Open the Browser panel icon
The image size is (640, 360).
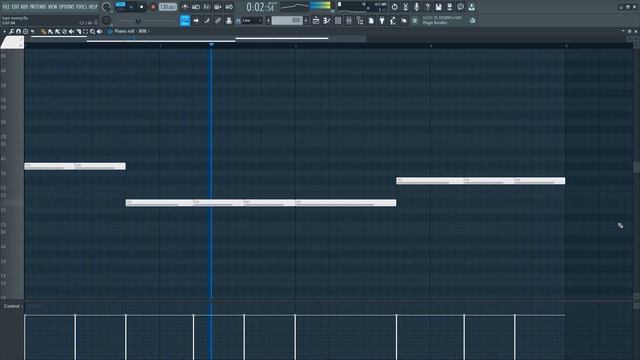coord(360,20)
